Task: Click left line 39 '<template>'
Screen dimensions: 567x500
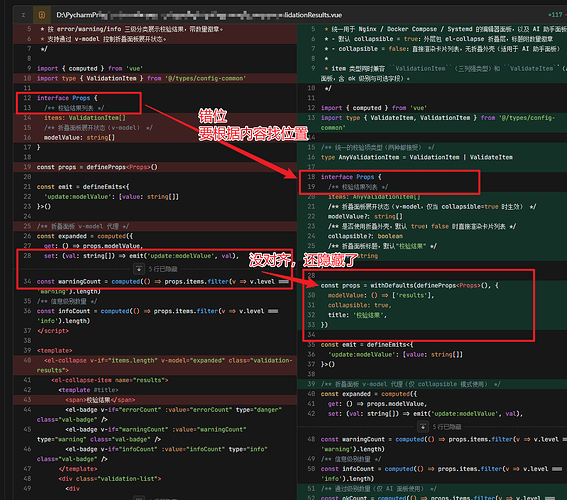Action: point(54,350)
